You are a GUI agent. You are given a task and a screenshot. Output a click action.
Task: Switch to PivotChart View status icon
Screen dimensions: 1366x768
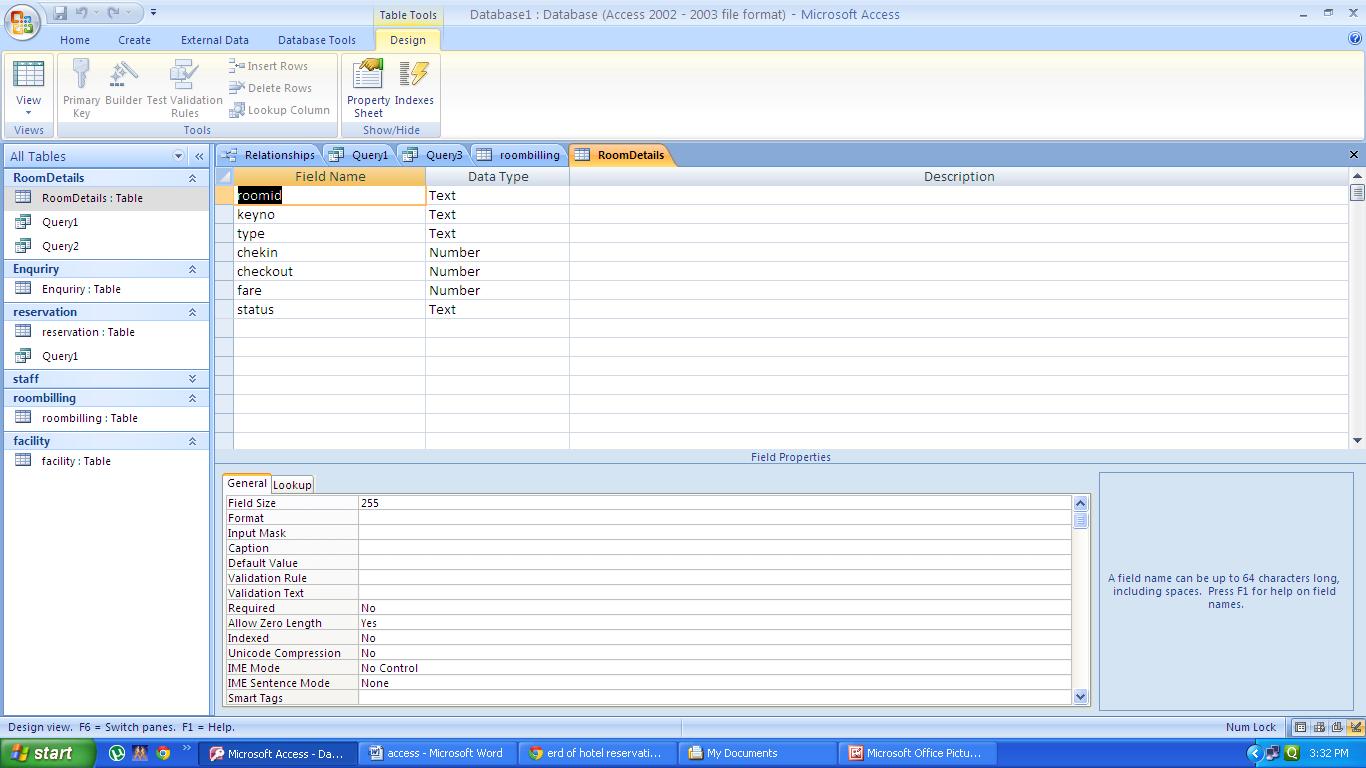tap(1337, 727)
